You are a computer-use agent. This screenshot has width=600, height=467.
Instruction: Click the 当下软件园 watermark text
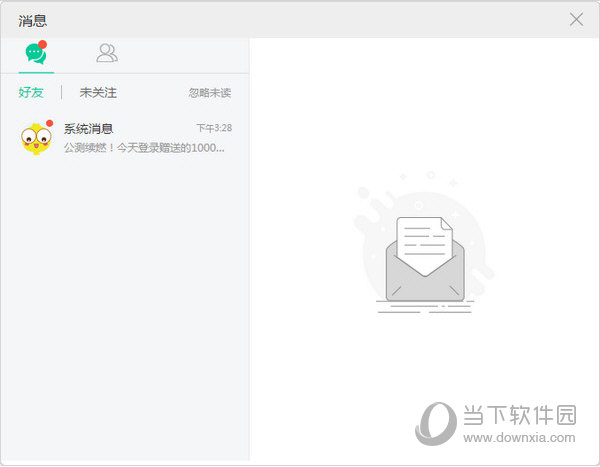(518, 414)
